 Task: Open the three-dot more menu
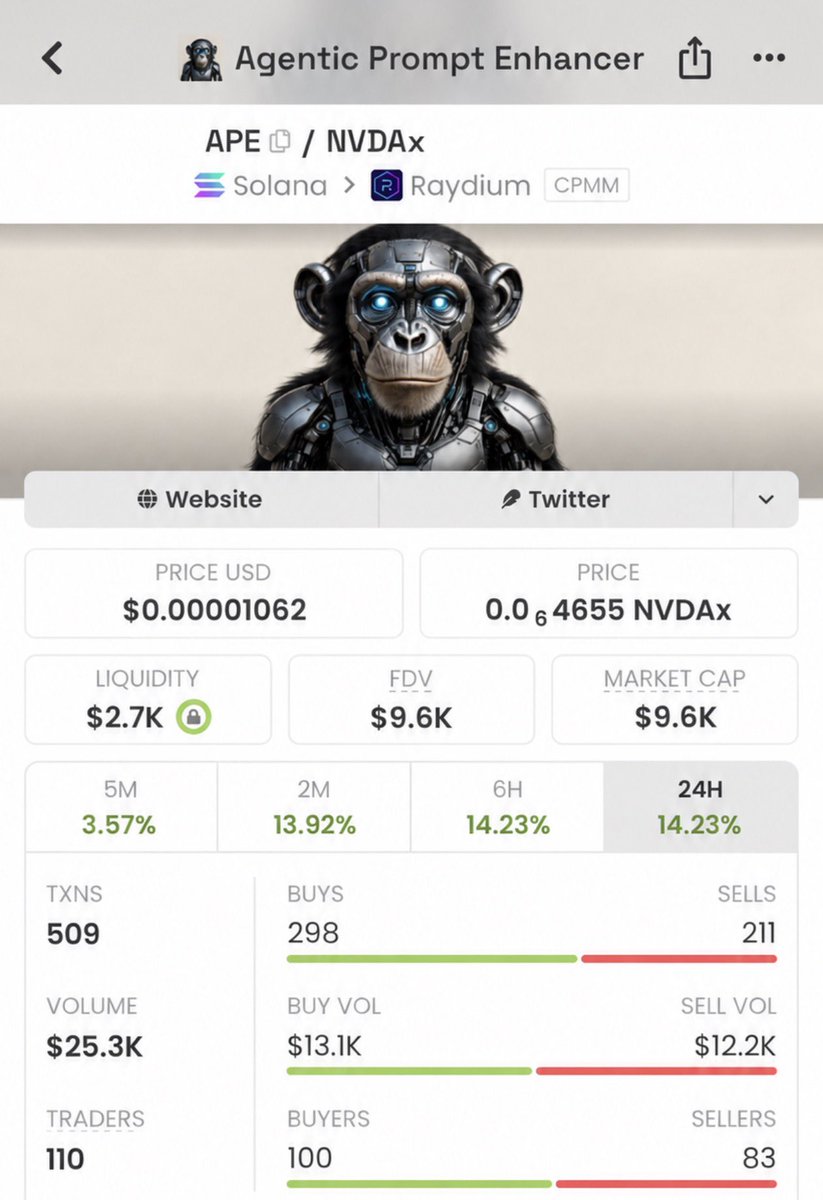pyautogui.click(x=768, y=58)
